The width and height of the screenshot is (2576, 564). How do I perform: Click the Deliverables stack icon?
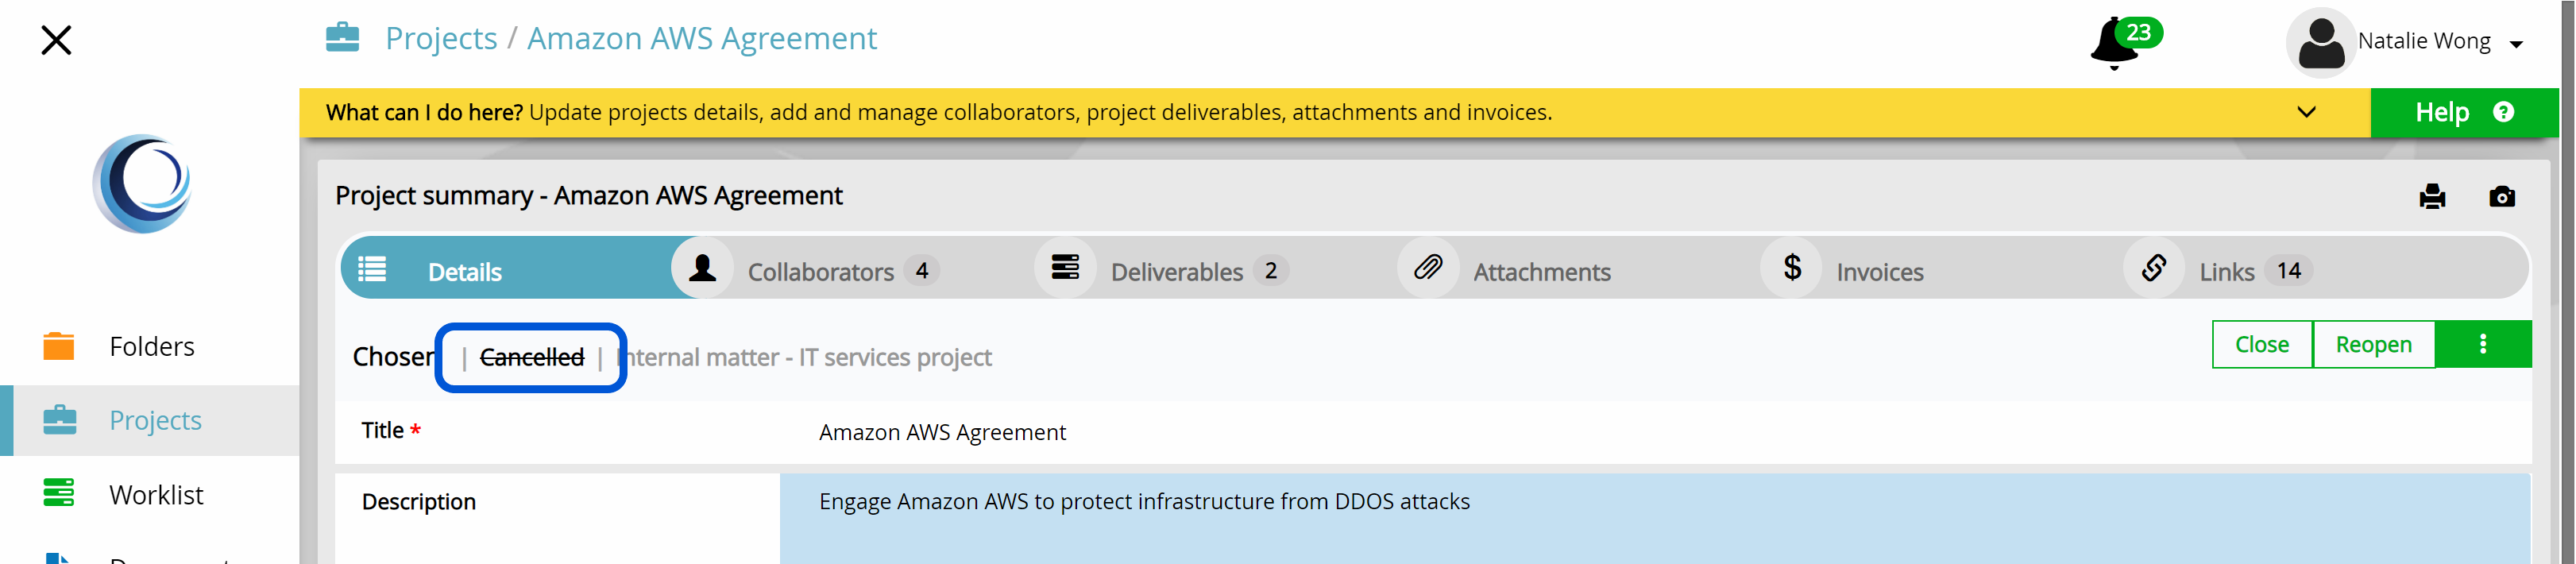(1065, 268)
